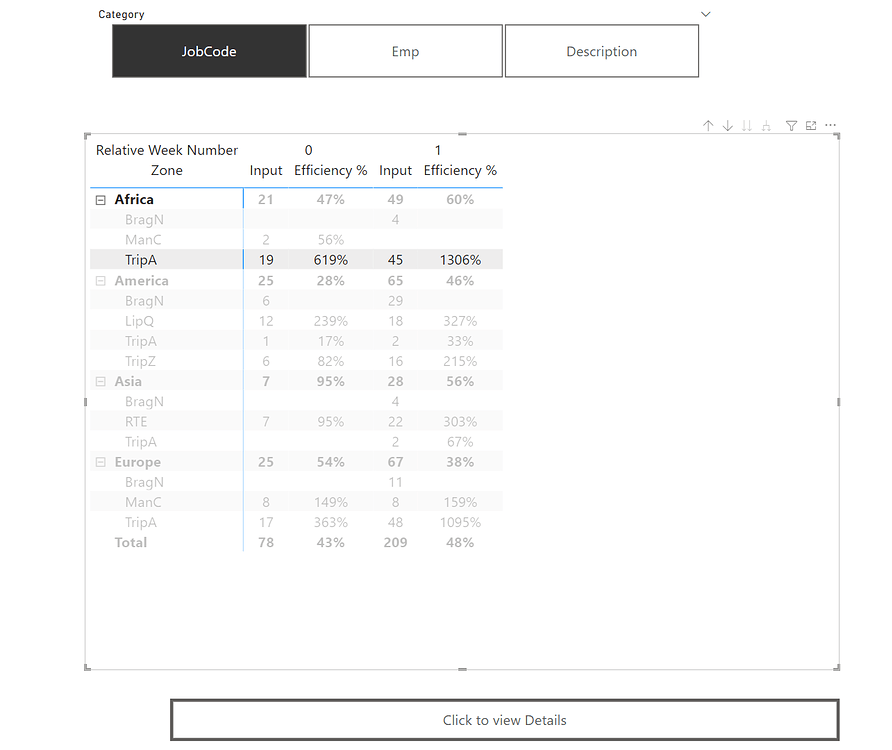
Task: Select the Relative Week Number column header
Action: point(167,149)
